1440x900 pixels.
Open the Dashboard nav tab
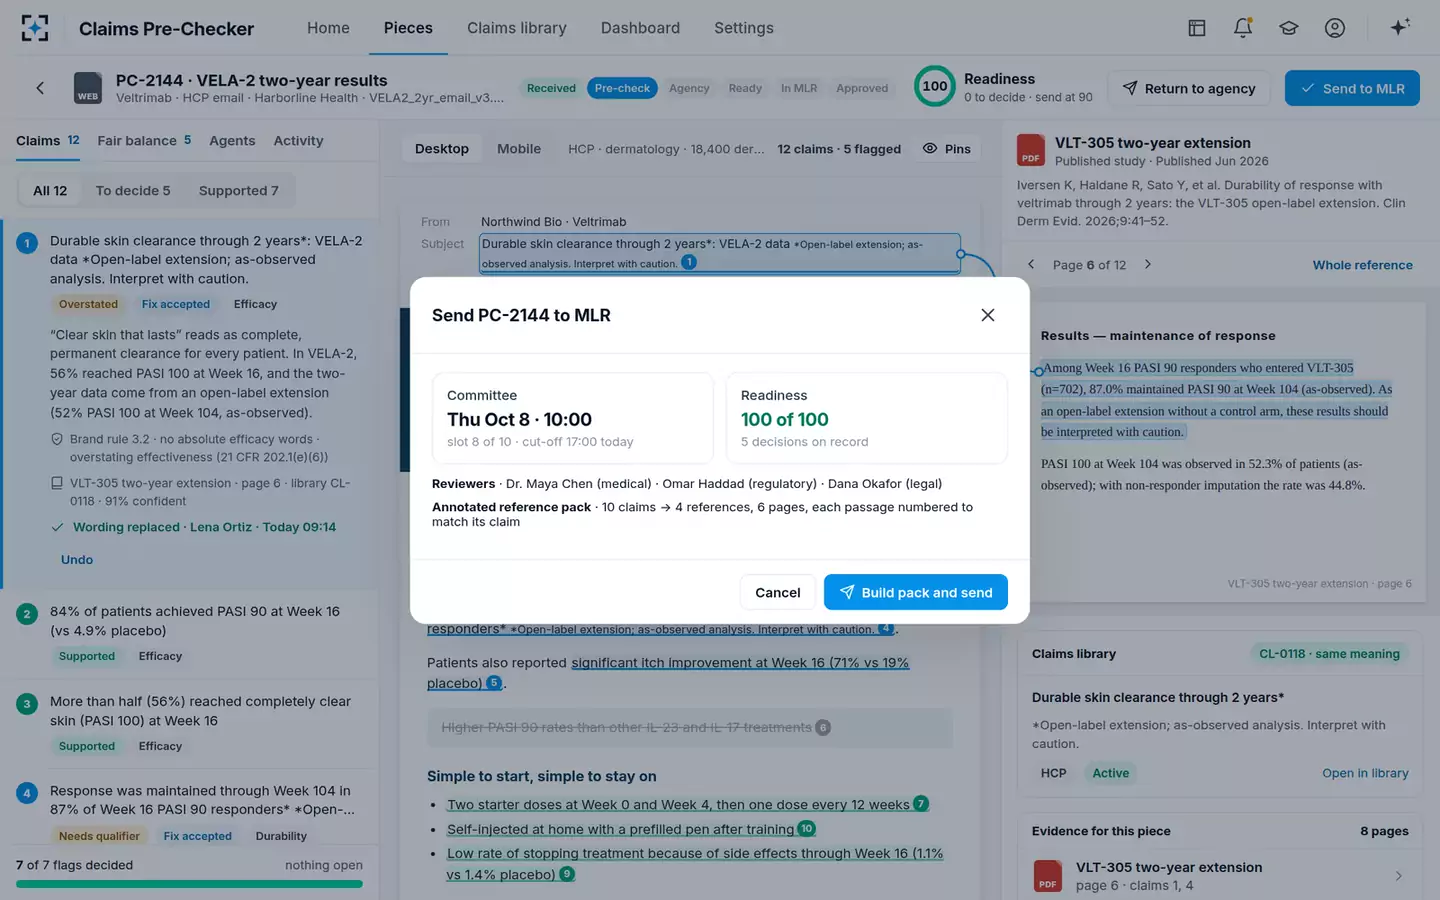(x=640, y=28)
